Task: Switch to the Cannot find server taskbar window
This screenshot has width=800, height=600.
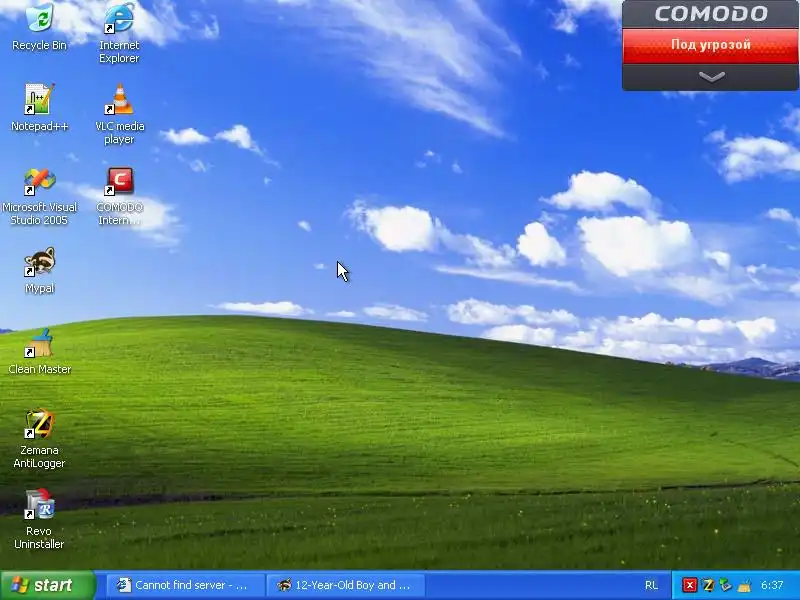Action: tap(186, 585)
